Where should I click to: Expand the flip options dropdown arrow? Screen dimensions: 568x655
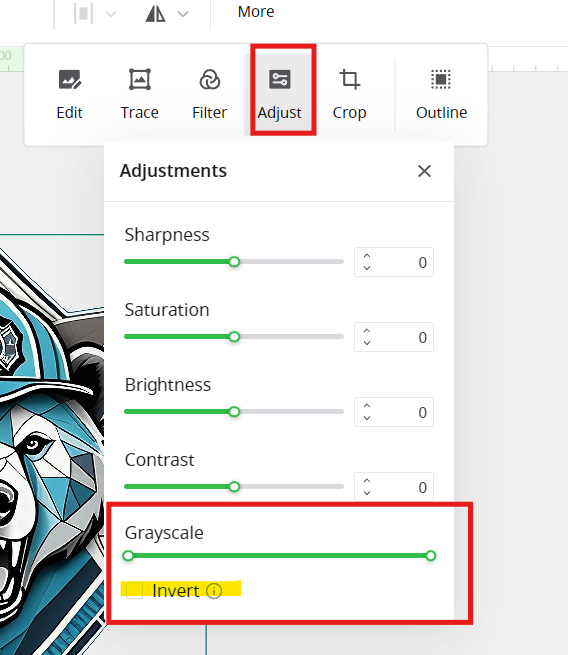(183, 14)
